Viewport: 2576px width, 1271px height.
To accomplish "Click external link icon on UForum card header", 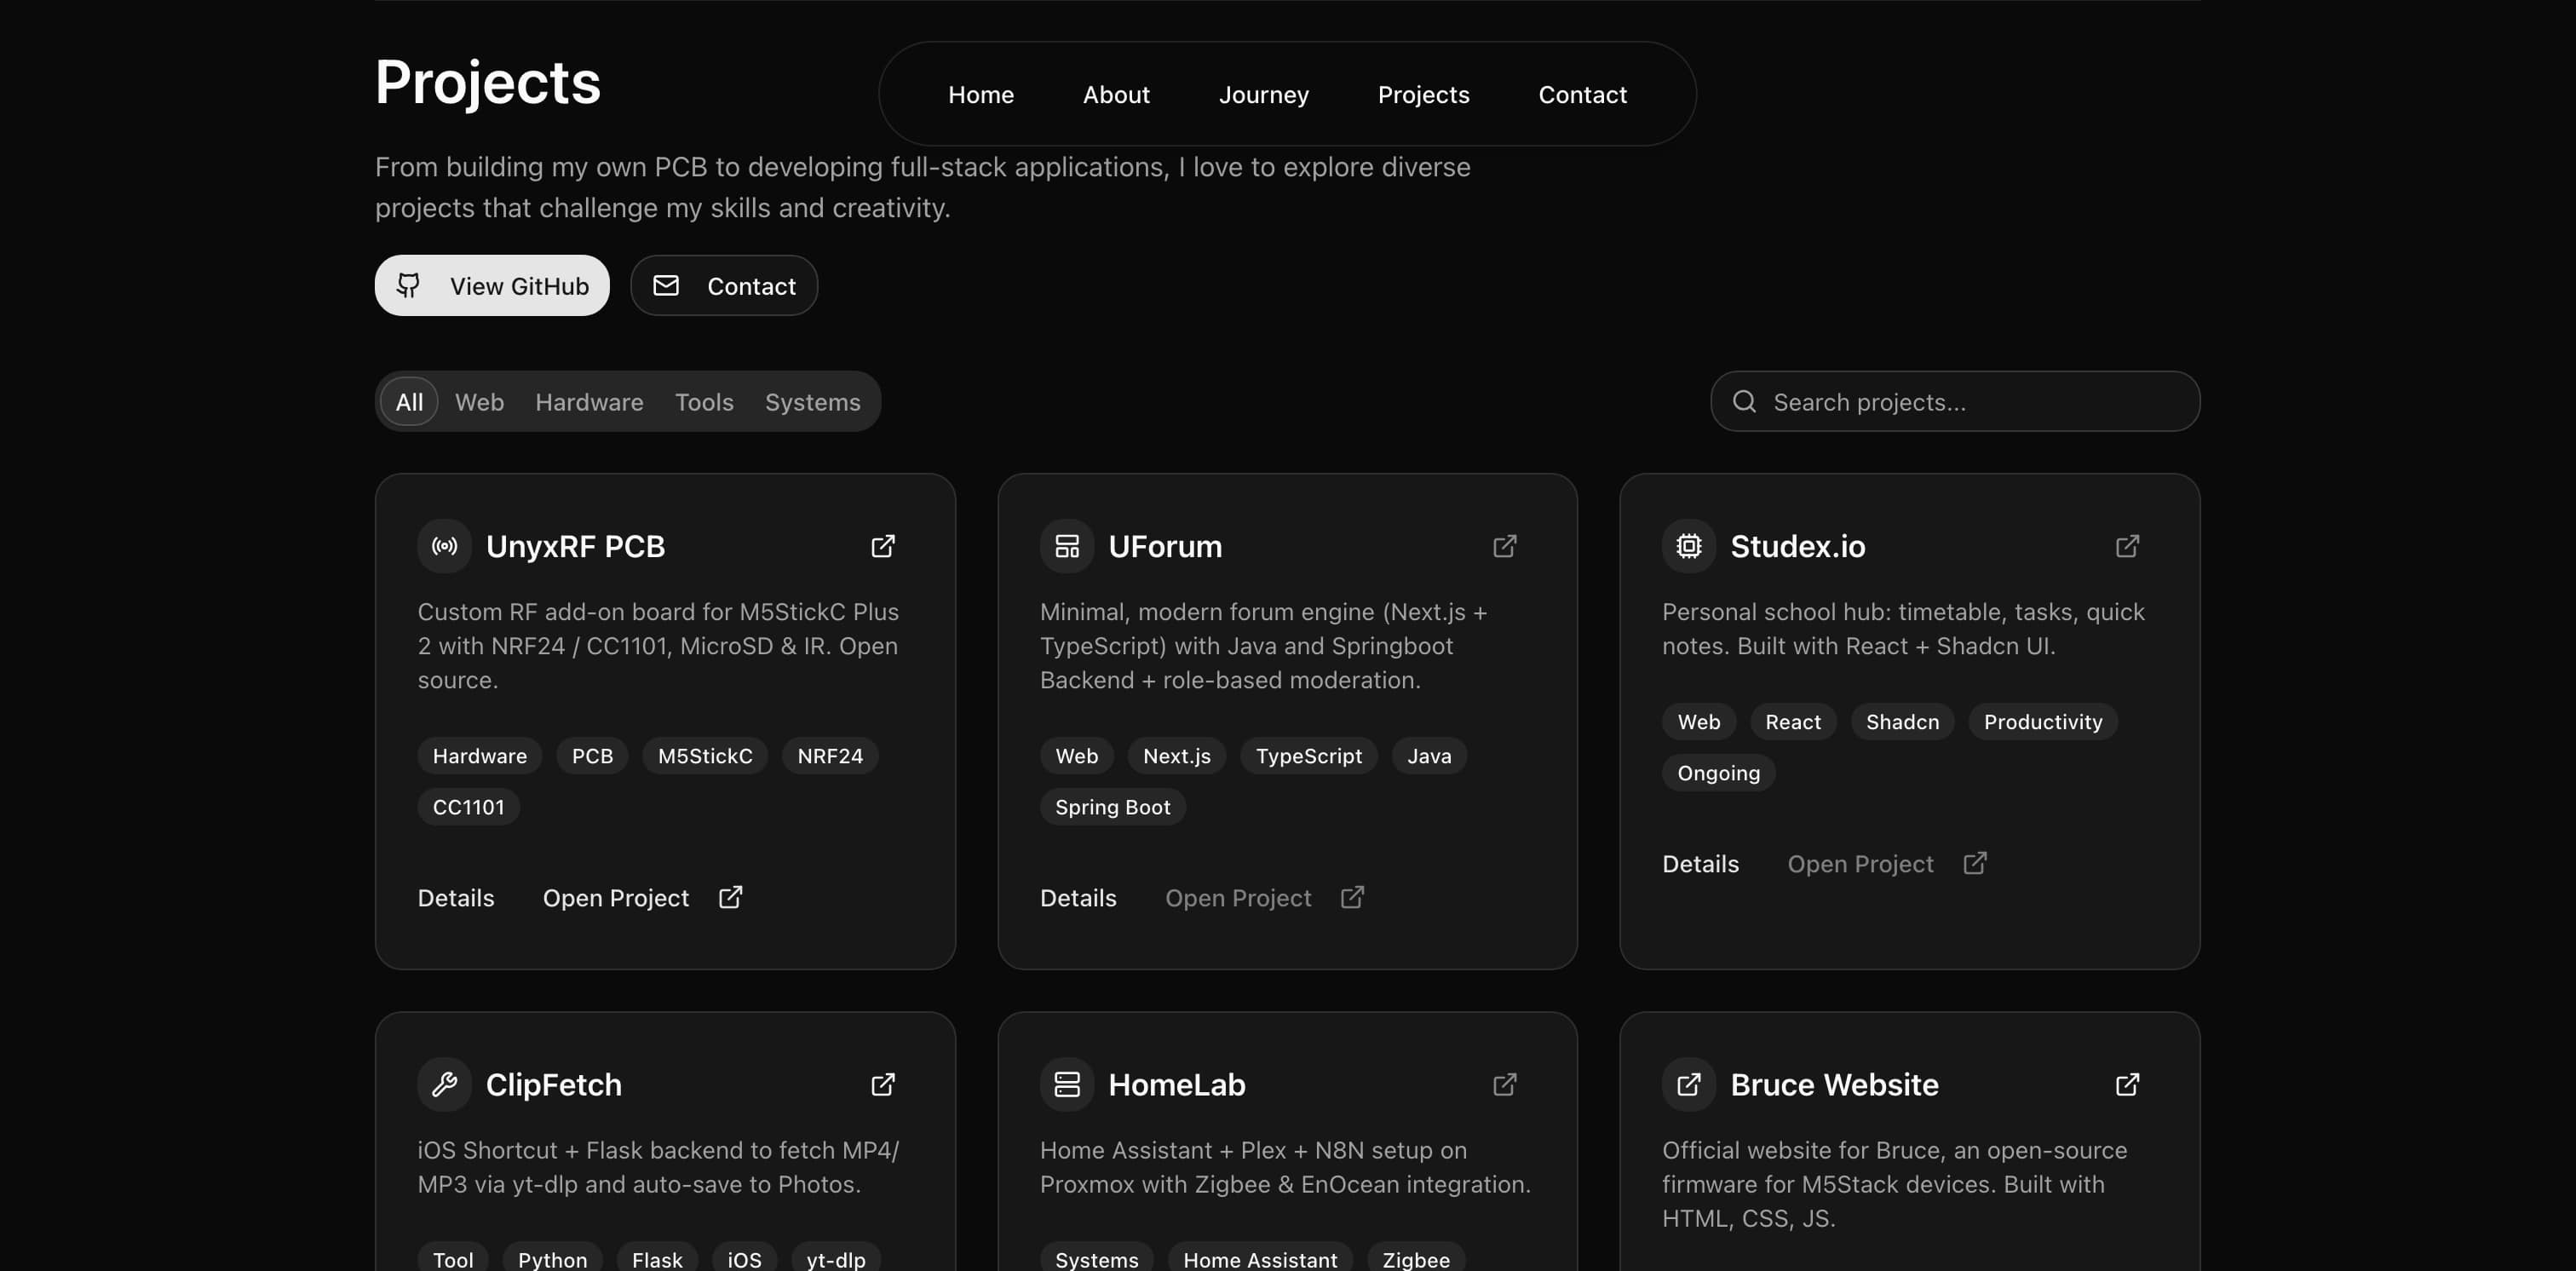I will click(x=1504, y=546).
